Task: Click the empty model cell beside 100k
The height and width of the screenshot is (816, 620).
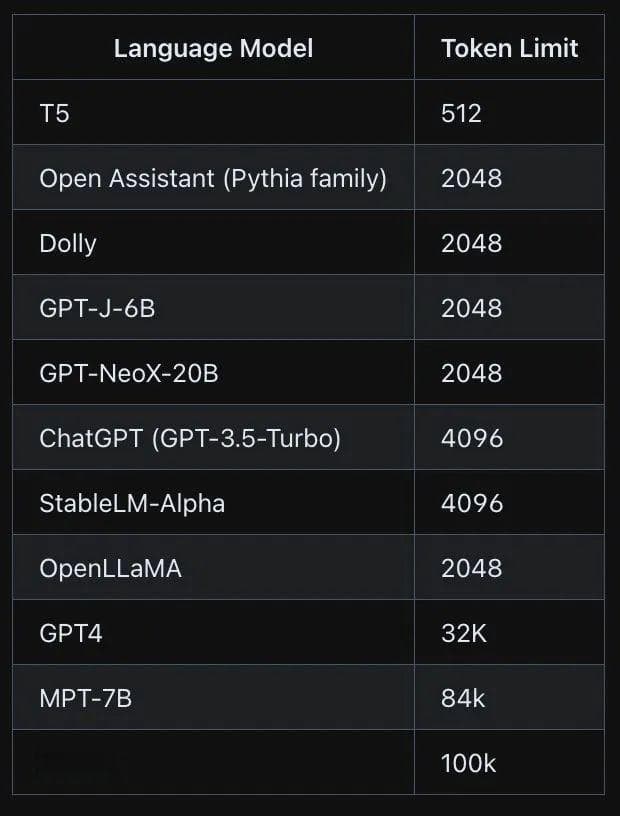Action: pyautogui.click(x=213, y=762)
